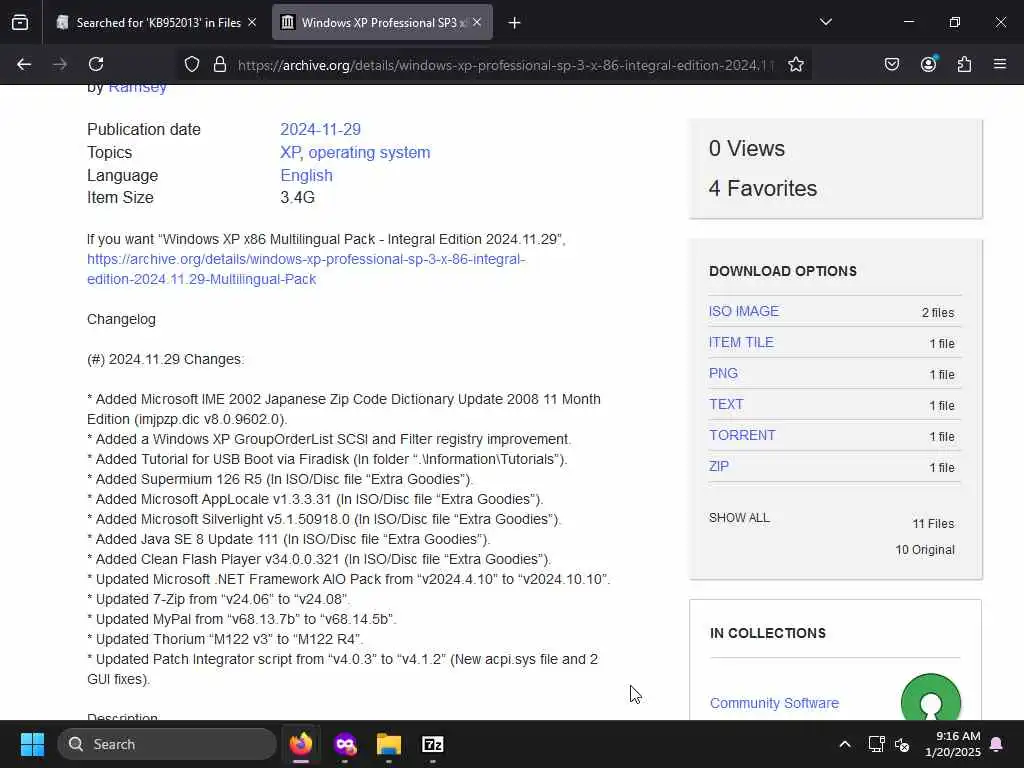Open network status tray icon
This screenshot has height=768, width=1024.
click(876, 744)
